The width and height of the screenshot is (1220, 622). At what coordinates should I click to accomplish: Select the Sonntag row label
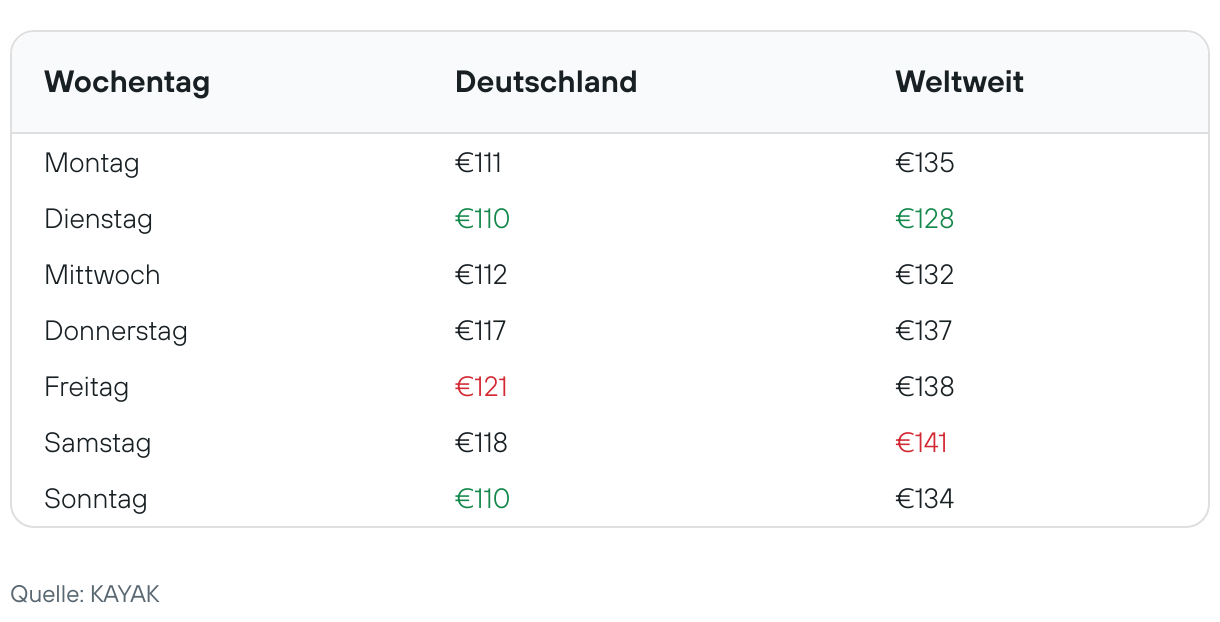click(x=96, y=499)
